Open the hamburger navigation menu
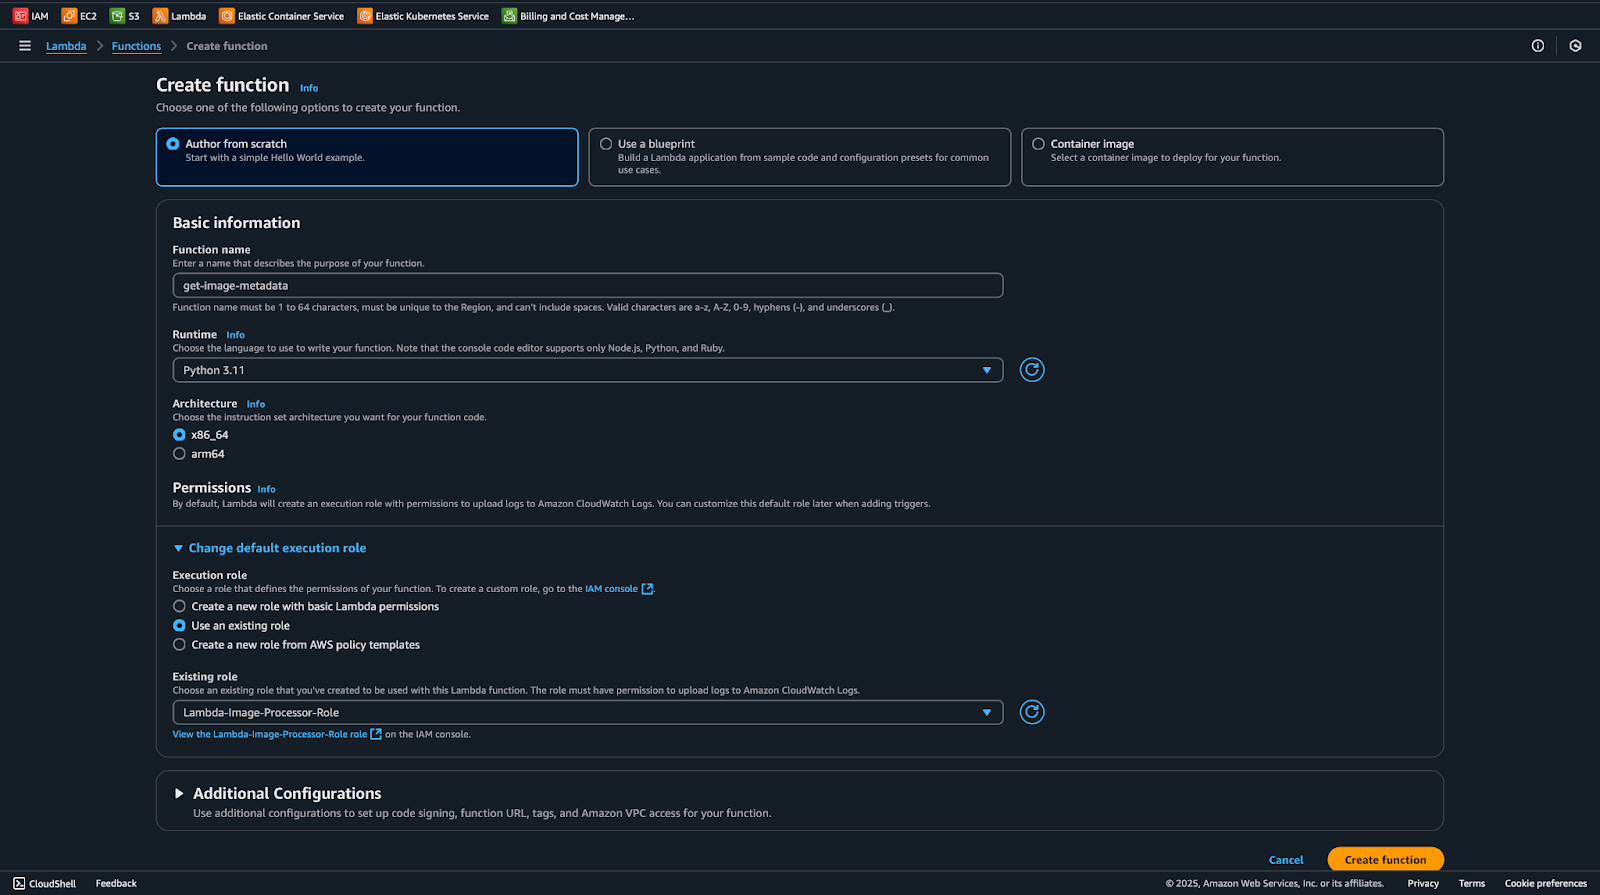Screen dimensions: 1600x895 point(25,46)
